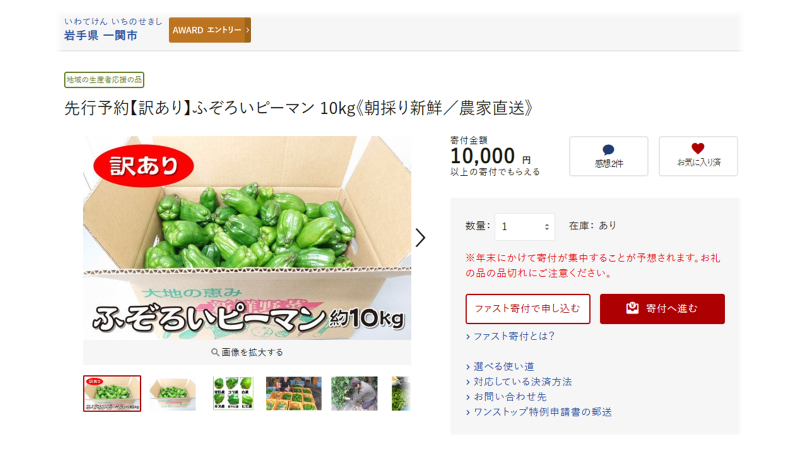
Task: Select third thumbnail of pepper grid
Action: coord(233,393)
